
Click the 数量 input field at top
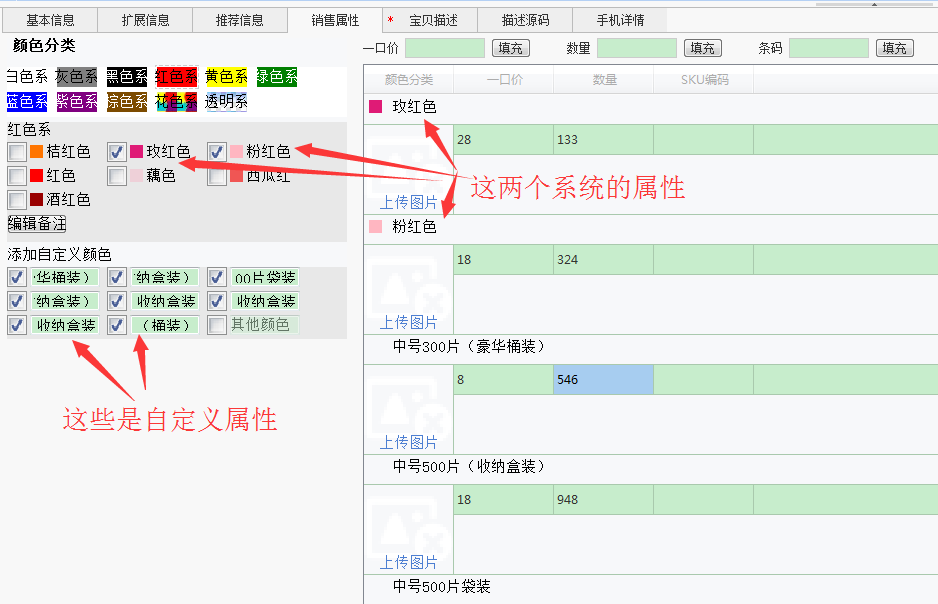pyautogui.click(x=636, y=48)
